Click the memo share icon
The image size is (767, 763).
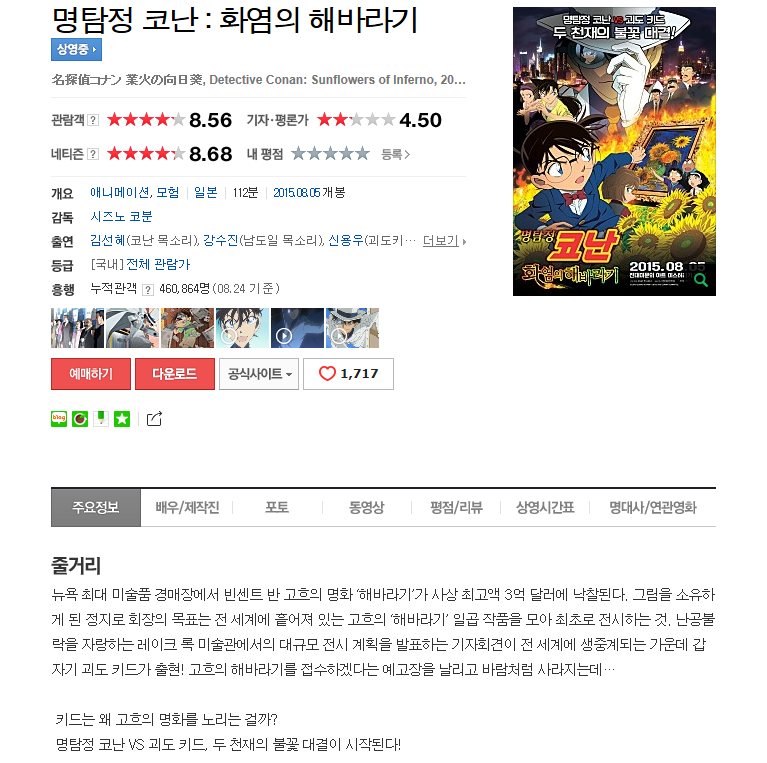coord(101,419)
